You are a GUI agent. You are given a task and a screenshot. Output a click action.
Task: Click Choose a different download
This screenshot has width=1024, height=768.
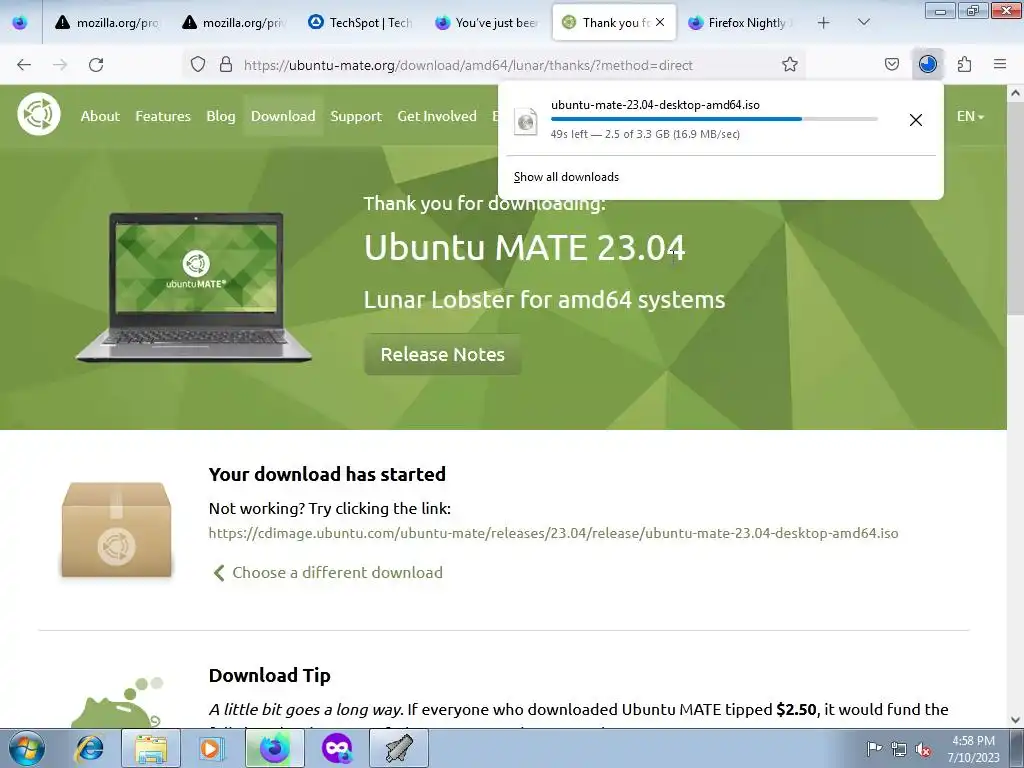click(x=328, y=573)
